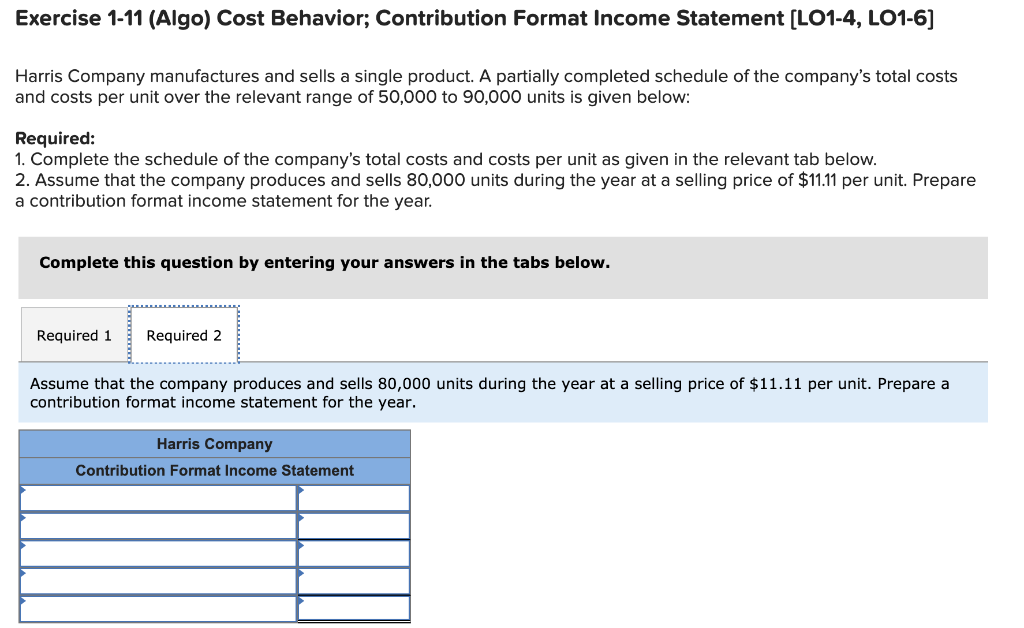Open second row label dropdown in income statement
This screenshot has height=628, width=1024.
coord(159,526)
